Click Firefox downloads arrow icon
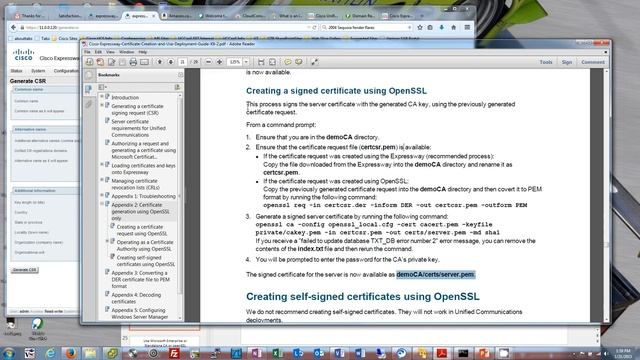Viewport: 640px width, 360px height. [x=442, y=27]
